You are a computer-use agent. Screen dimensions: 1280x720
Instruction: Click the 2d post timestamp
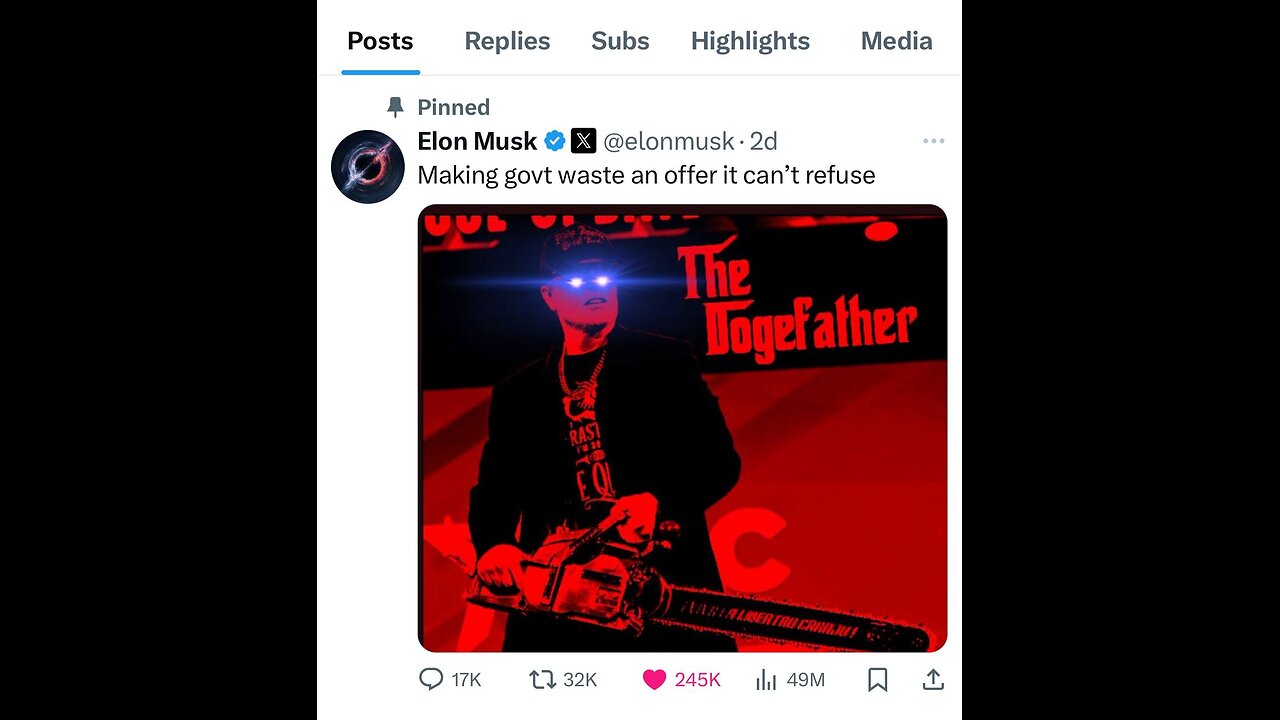click(763, 141)
